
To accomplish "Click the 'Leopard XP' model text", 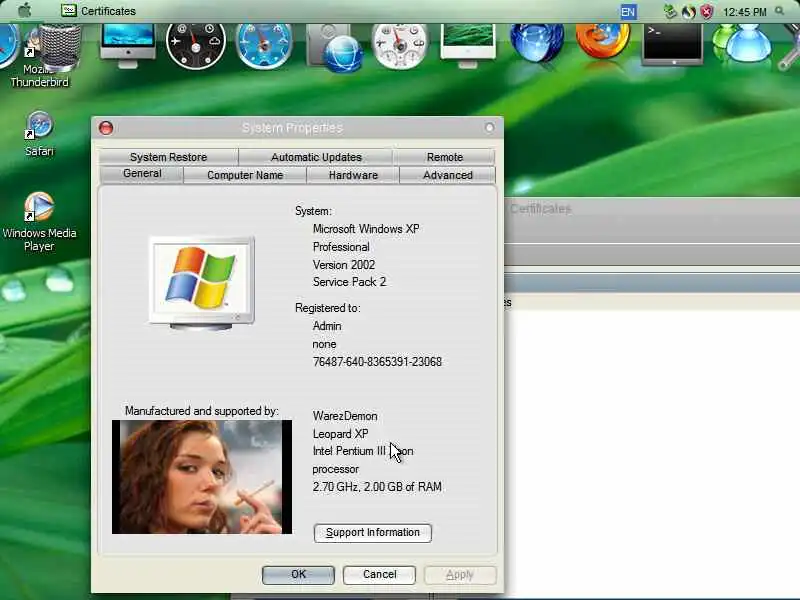I will coord(340,434).
